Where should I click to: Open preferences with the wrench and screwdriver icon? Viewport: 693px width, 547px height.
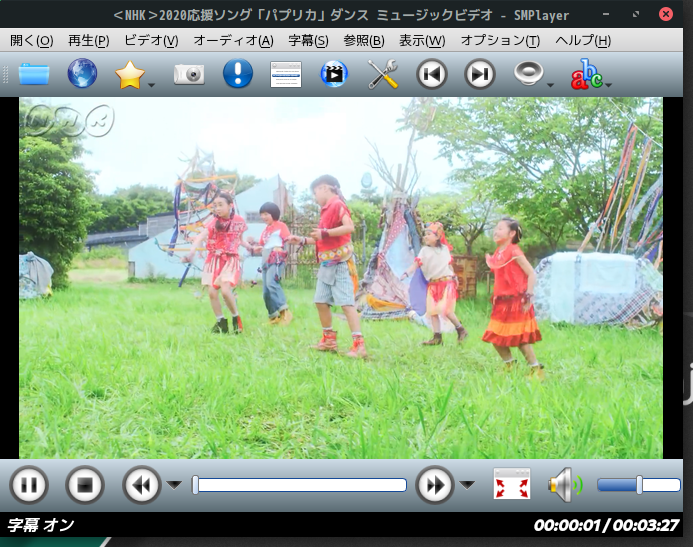point(383,74)
